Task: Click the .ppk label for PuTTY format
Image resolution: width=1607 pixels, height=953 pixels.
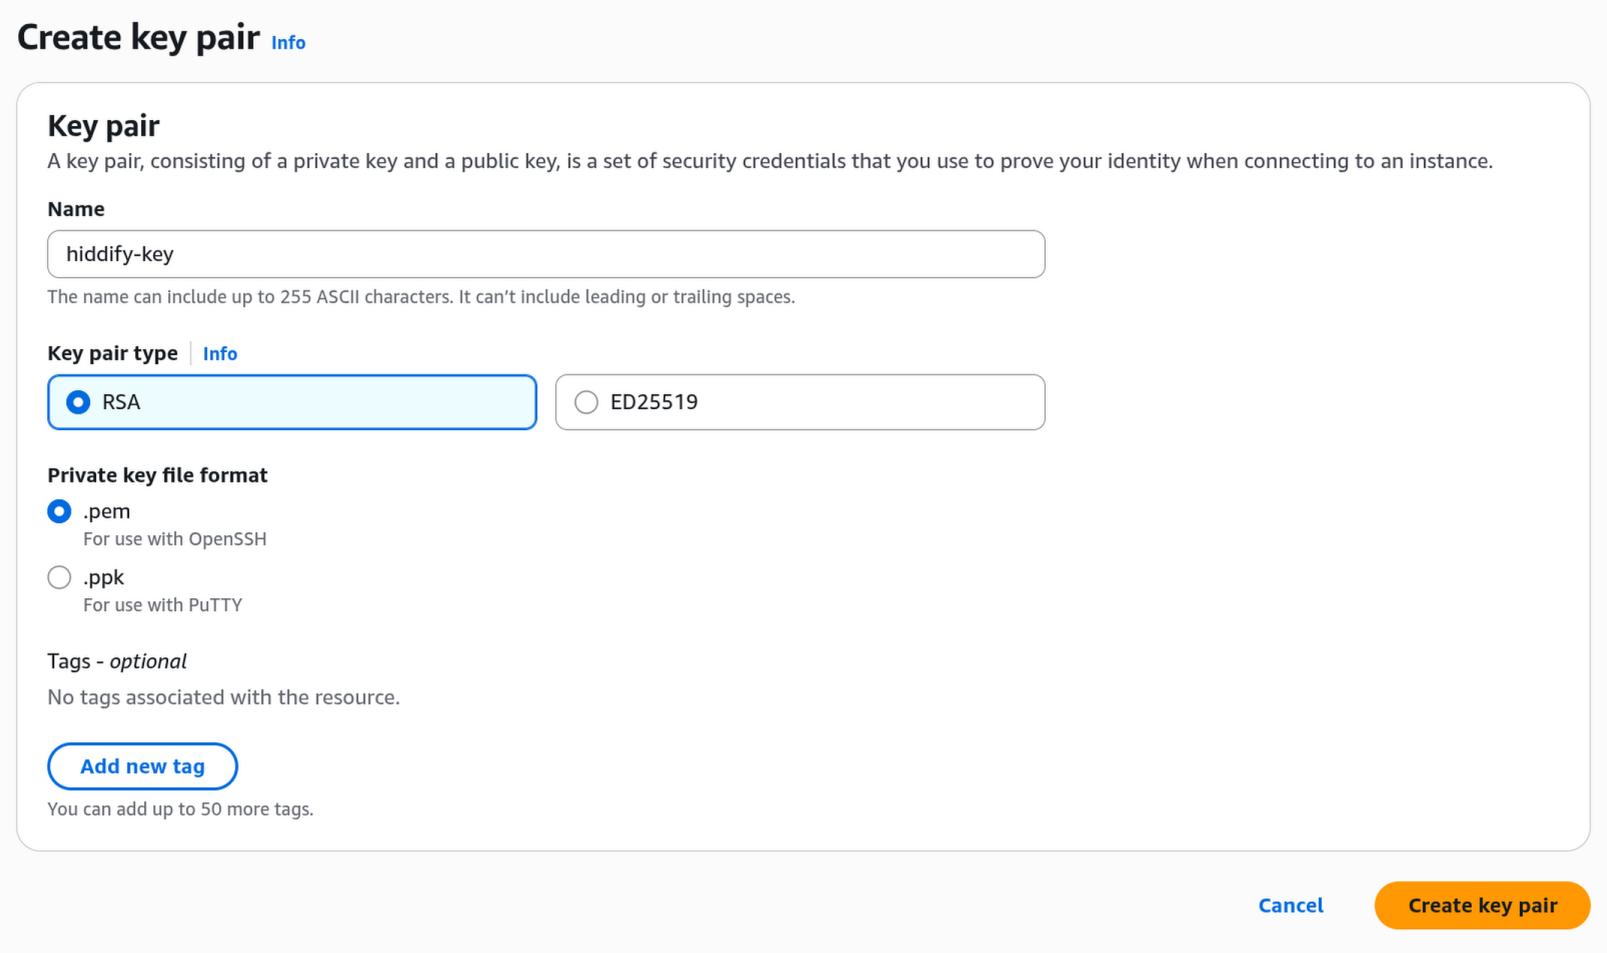Action: click(x=103, y=577)
